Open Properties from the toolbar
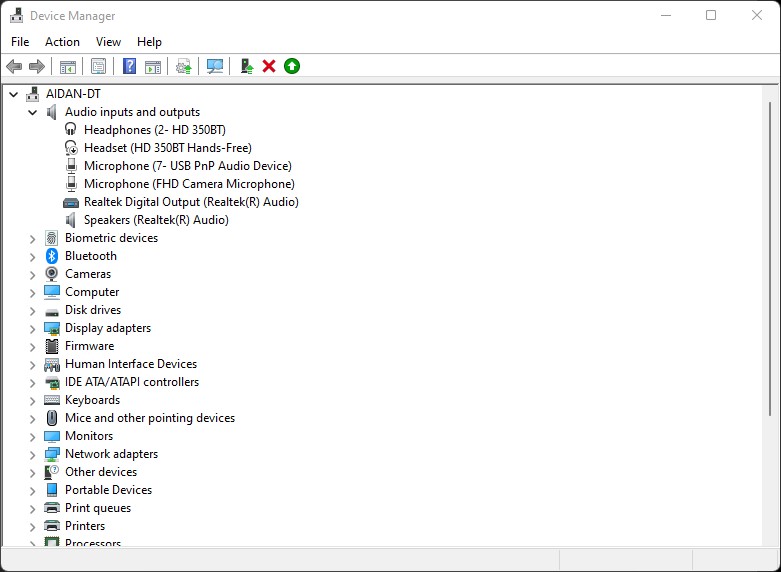 coord(98,66)
